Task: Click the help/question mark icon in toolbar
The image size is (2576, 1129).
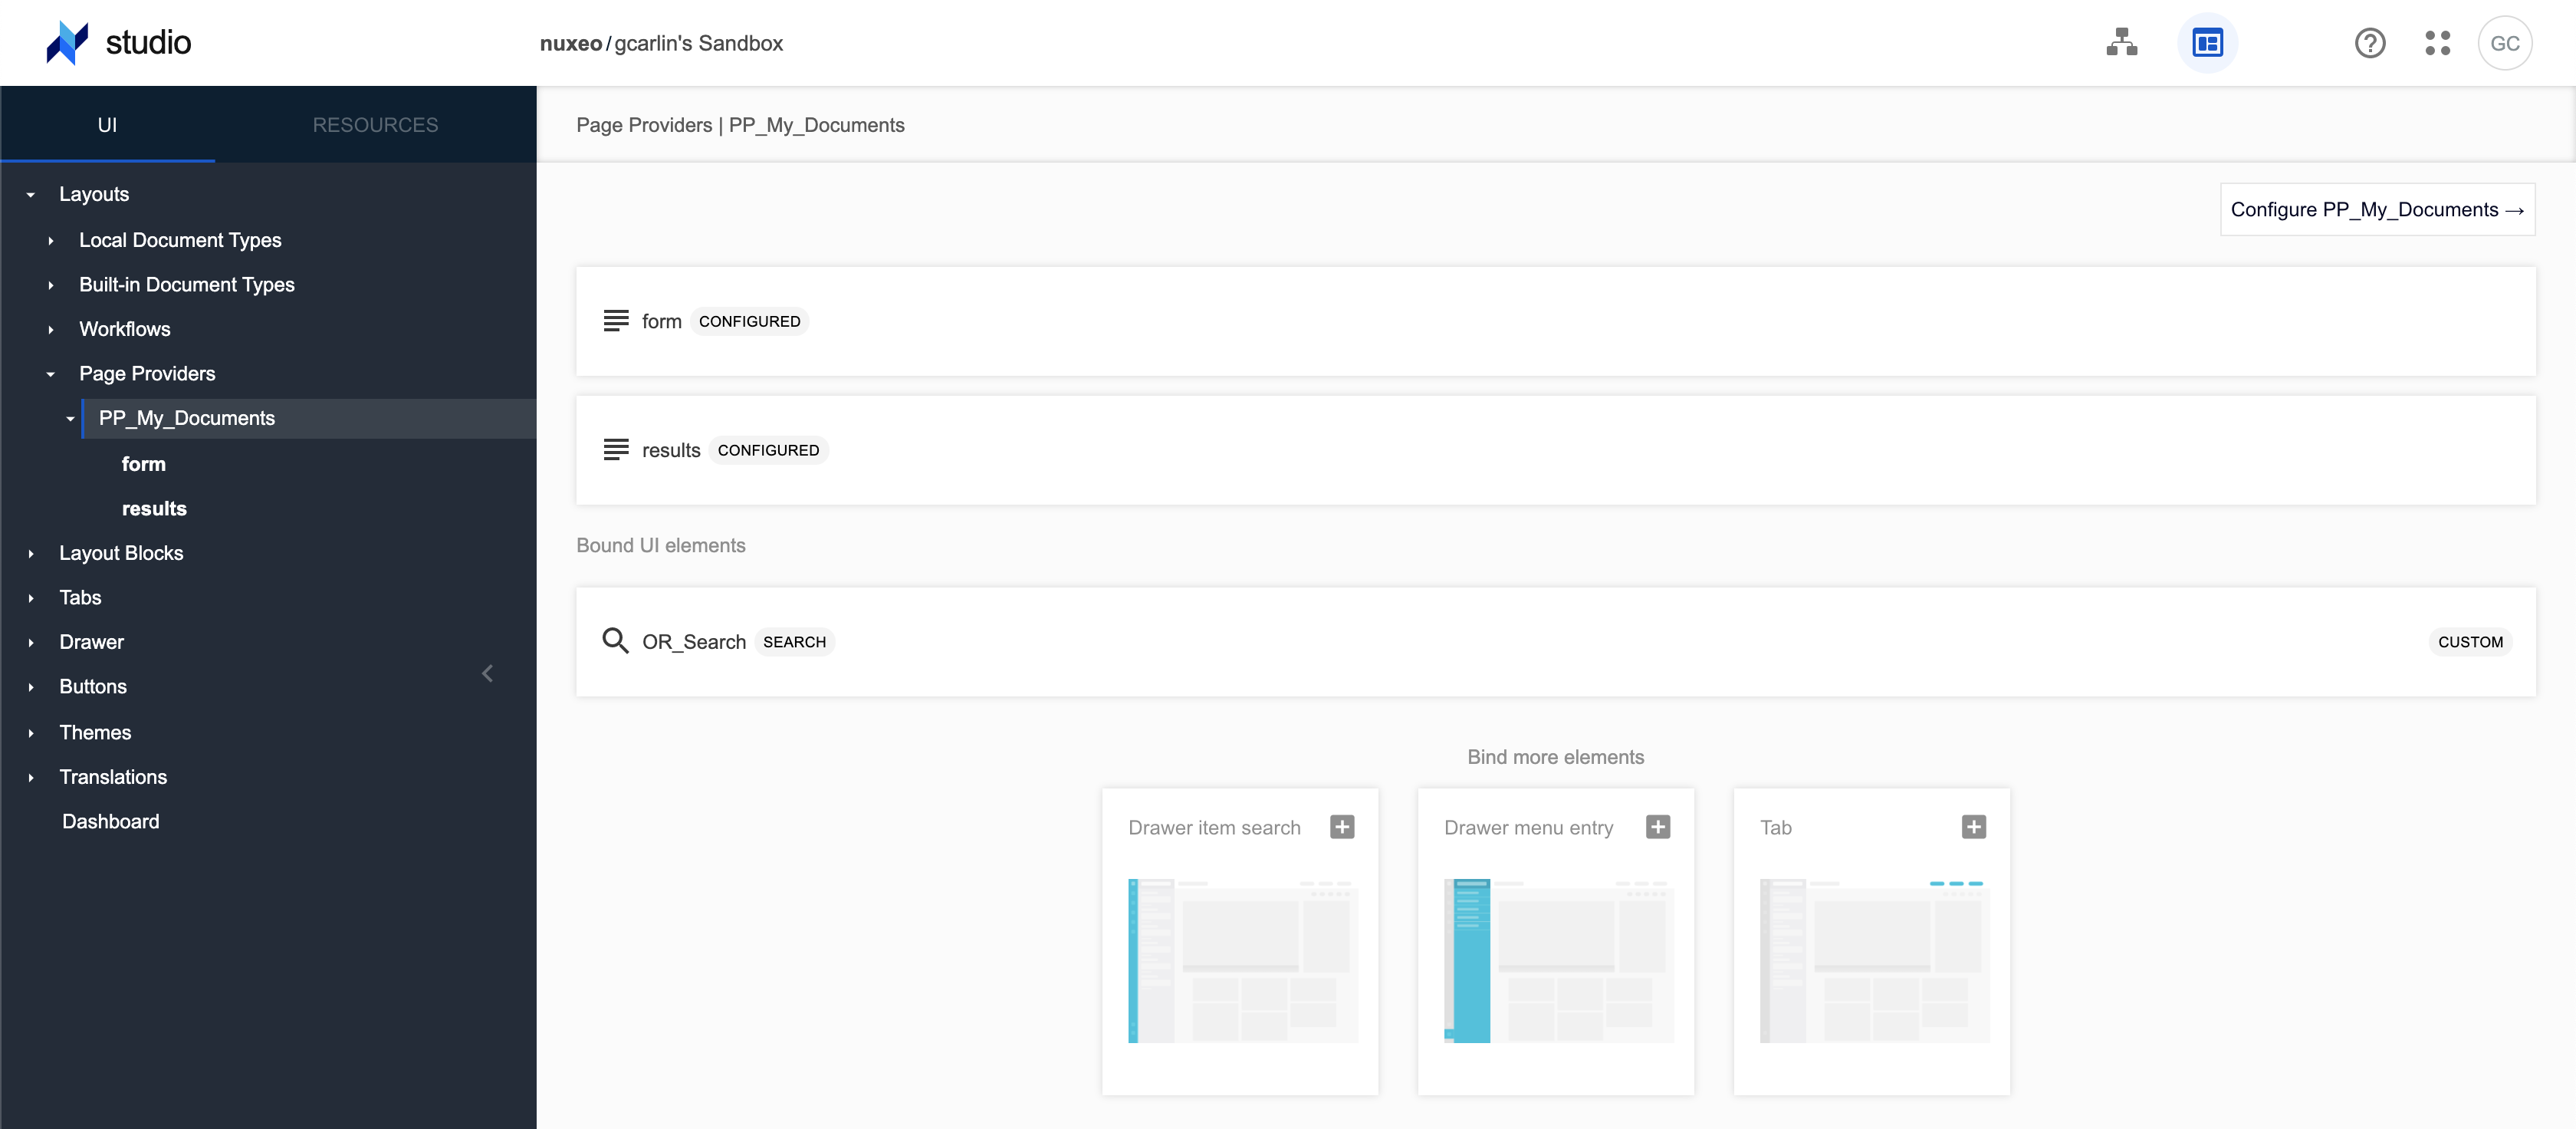Action: pos(2371,43)
